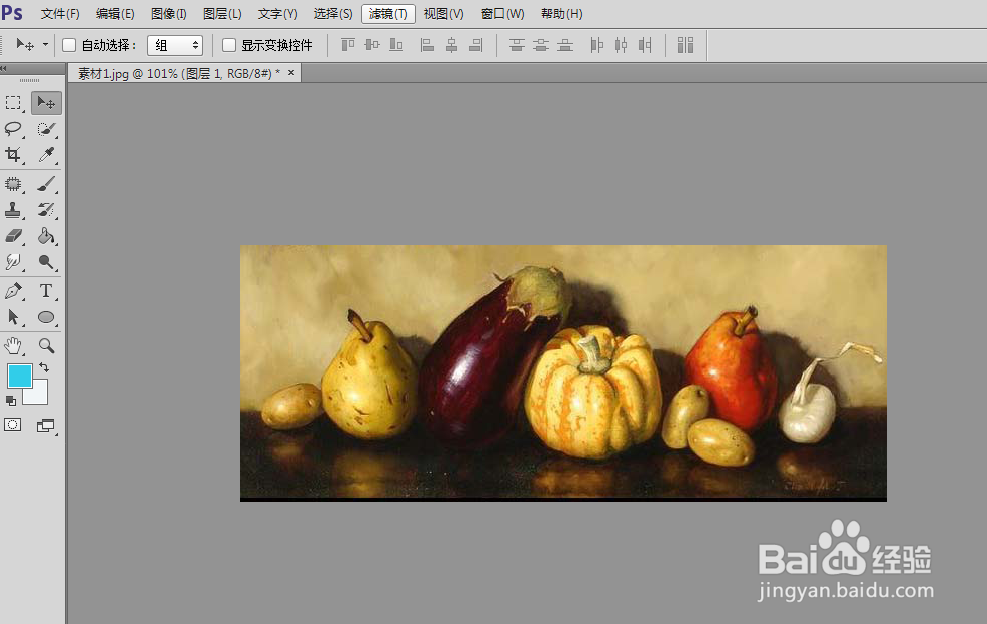Viewport: 987px width, 624px height.
Task: Open the Move tool preset picker arrow
Action: click(45, 45)
